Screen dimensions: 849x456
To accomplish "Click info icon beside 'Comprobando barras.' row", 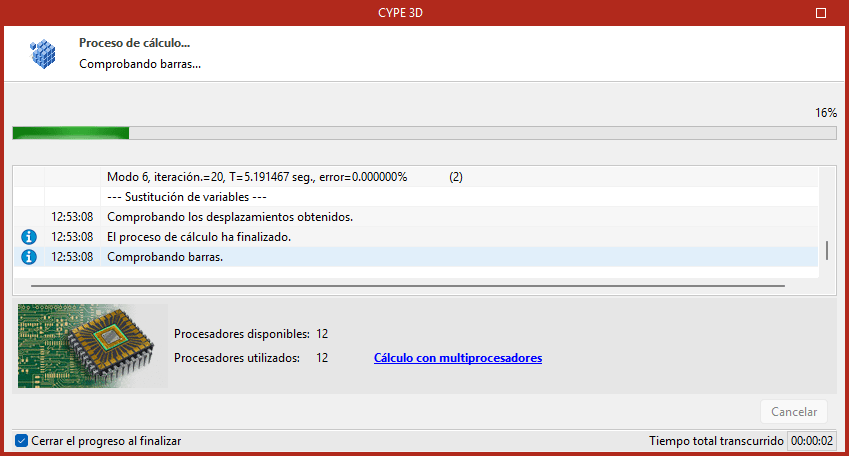I will [29, 257].
